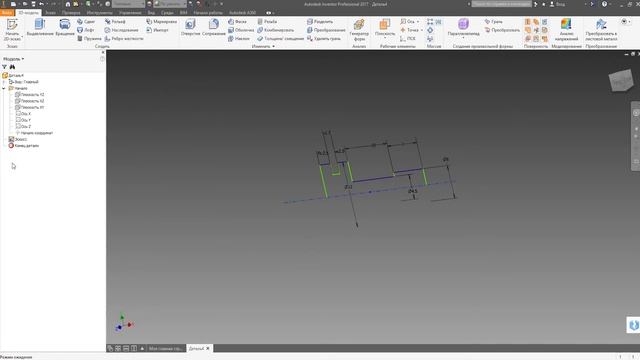Viewport: 640px width, 360px height.
Task: Click the filter icon in browser panel
Action: pos(4,67)
